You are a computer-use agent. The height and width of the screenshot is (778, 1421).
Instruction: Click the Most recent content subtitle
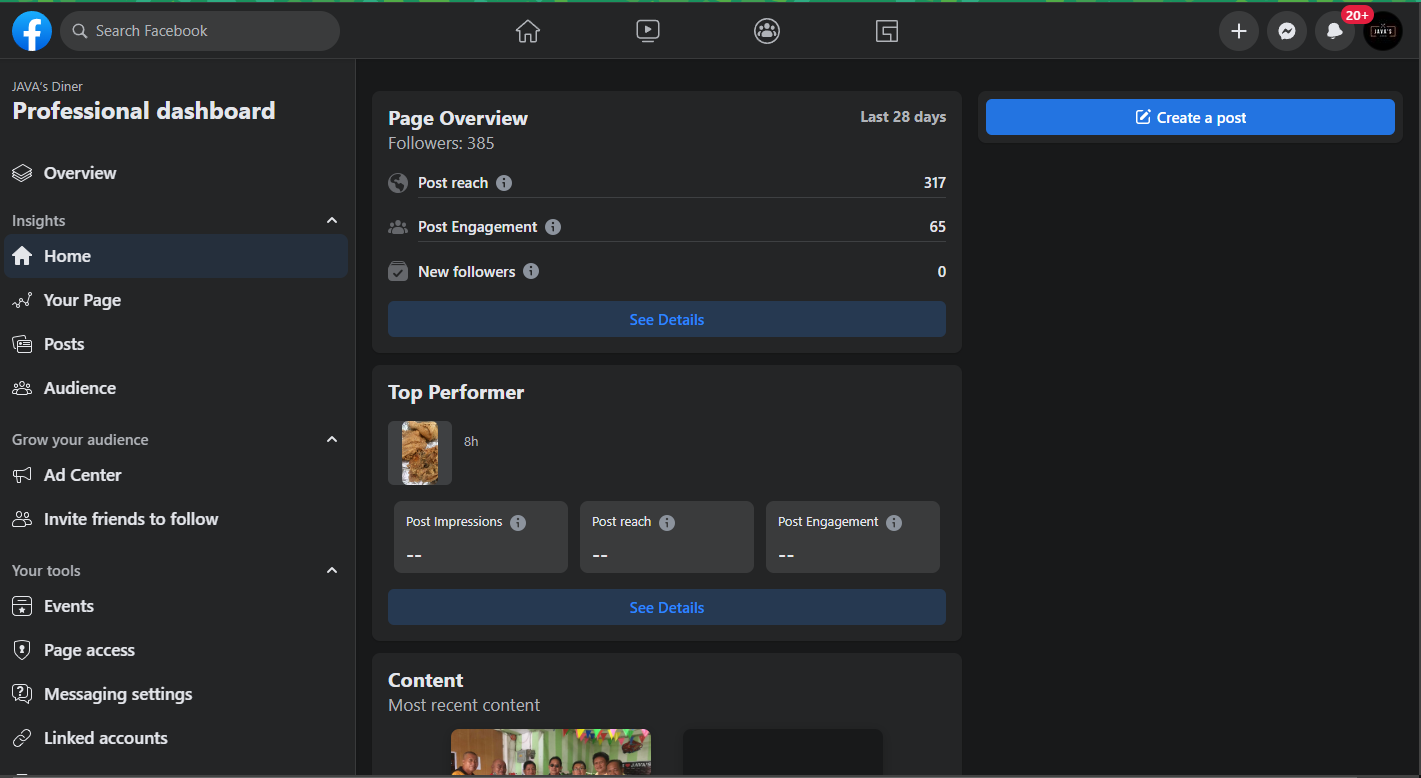464,705
